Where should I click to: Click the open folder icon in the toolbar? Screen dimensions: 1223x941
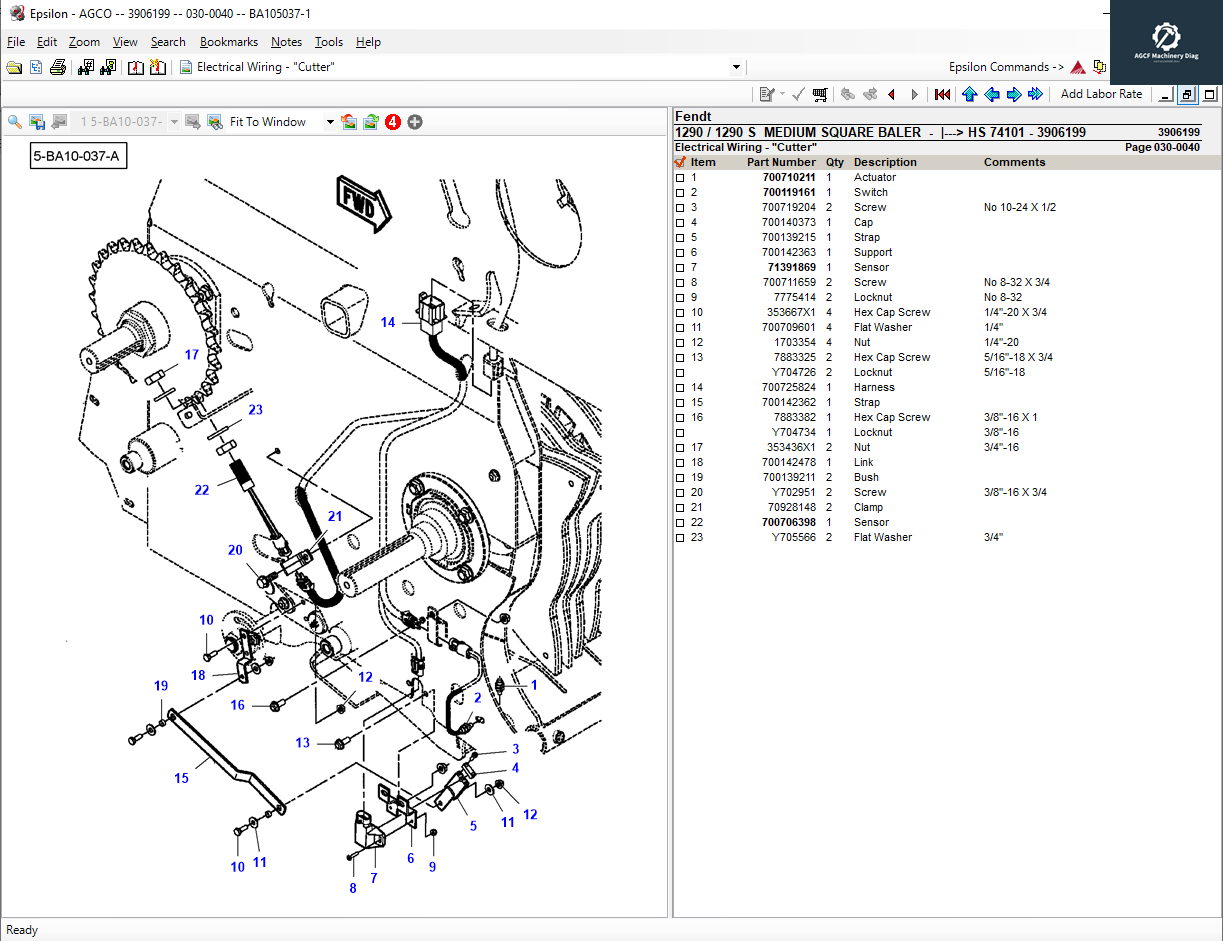pos(14,67)
